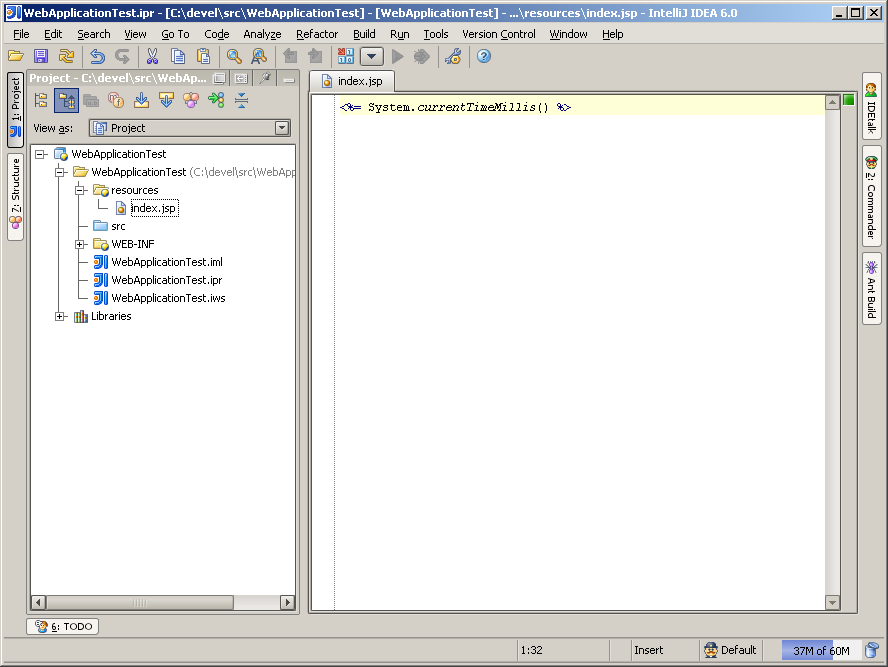This screenshot has width=888, height=667.
Task: Open the Analyze menu
Action: pos(262,35)
